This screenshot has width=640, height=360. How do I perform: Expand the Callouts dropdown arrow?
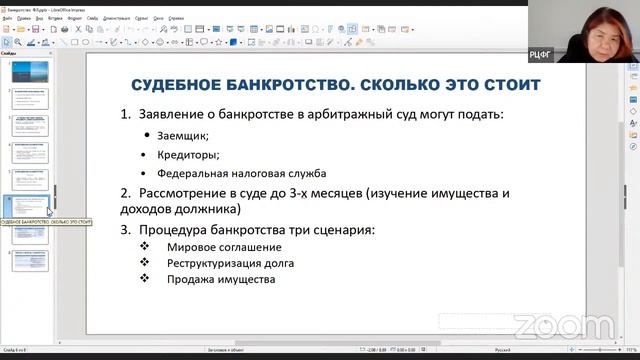[x=211, y=42]
